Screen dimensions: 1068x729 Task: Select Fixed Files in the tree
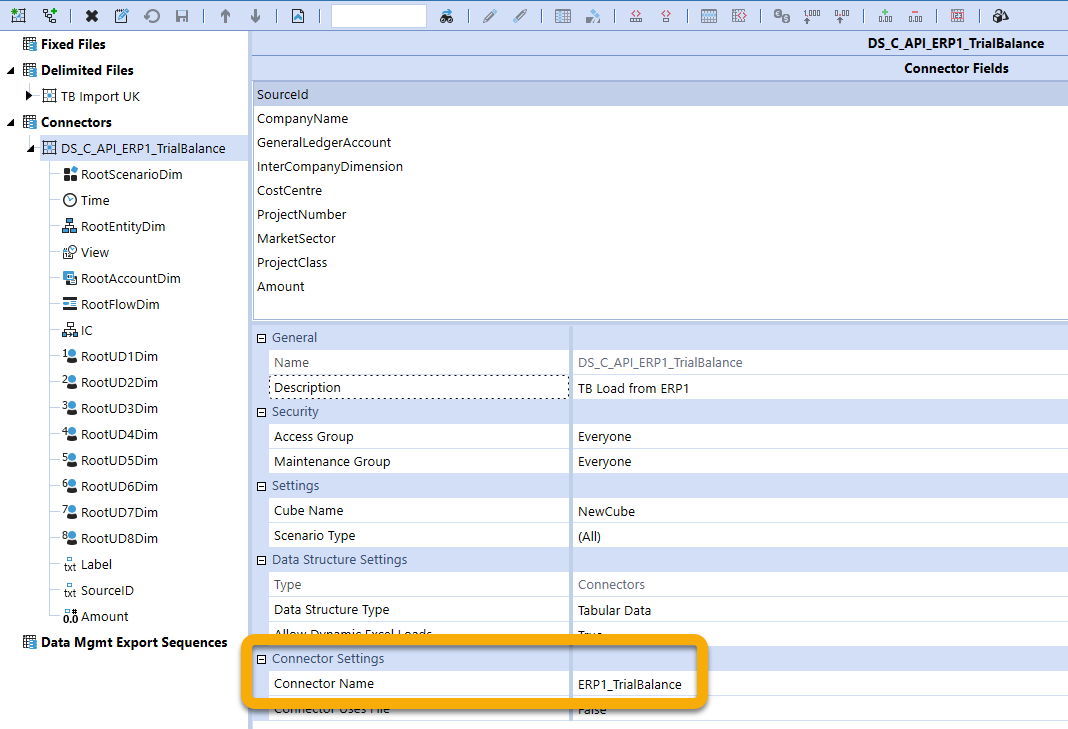(73, 44)
